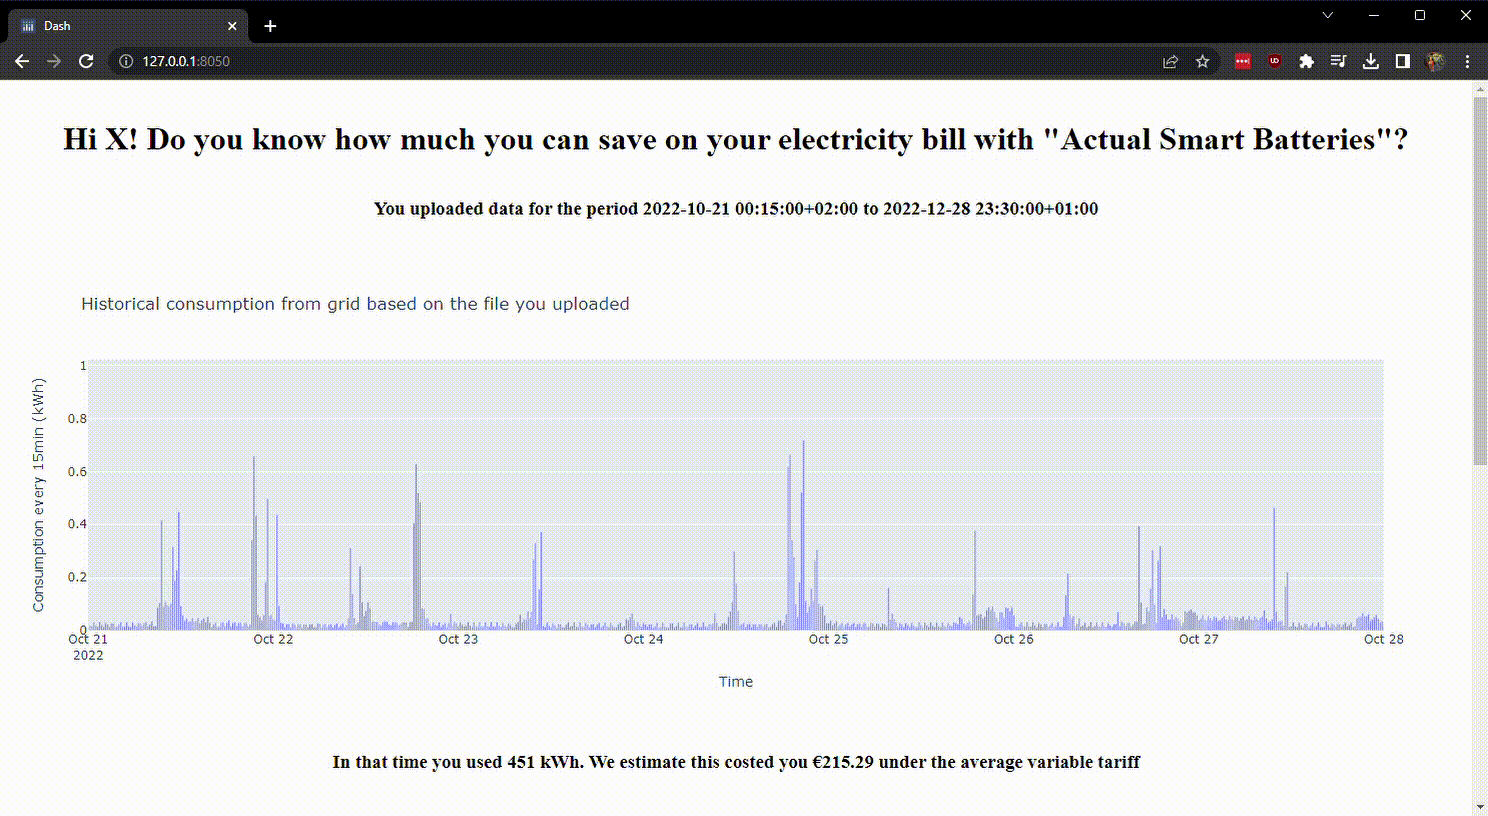Open the Chrome profile avatar
Image resolution: width=1488 pixels, height=816 pixels.
(x=1435, y=61)
